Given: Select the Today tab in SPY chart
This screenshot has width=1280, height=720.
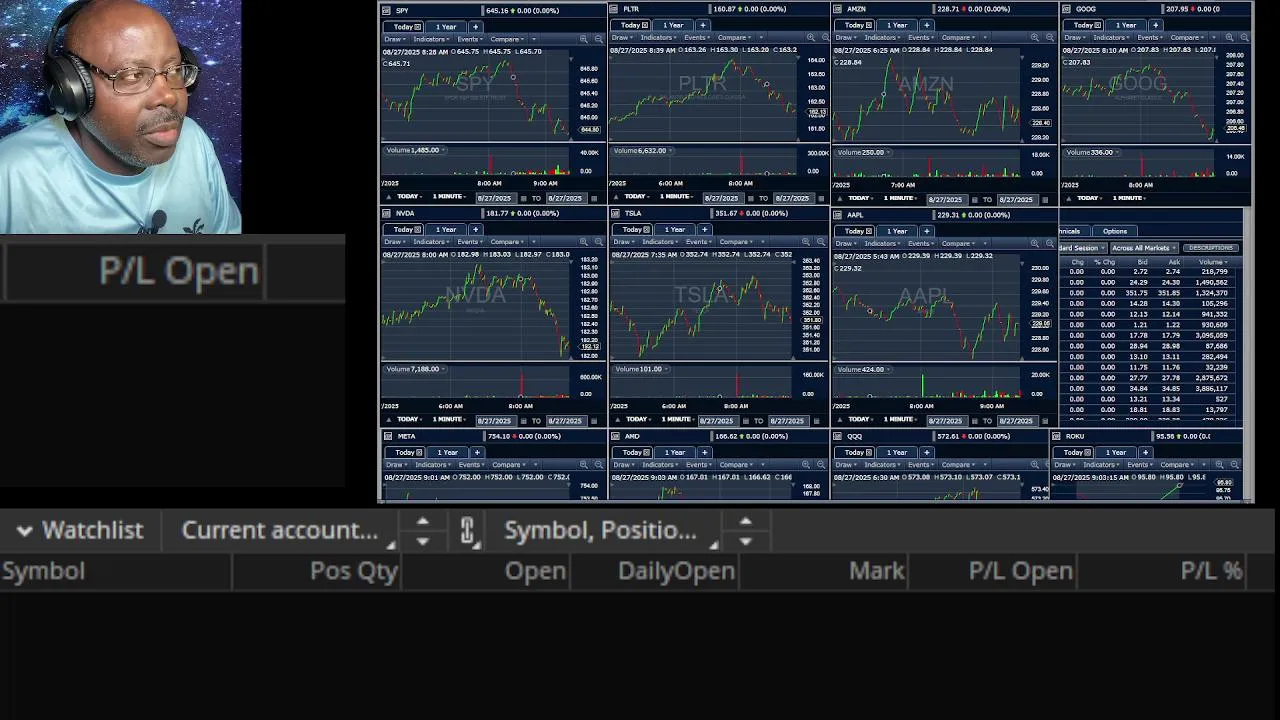Looking at the screenshot, I should click(403, 27).
